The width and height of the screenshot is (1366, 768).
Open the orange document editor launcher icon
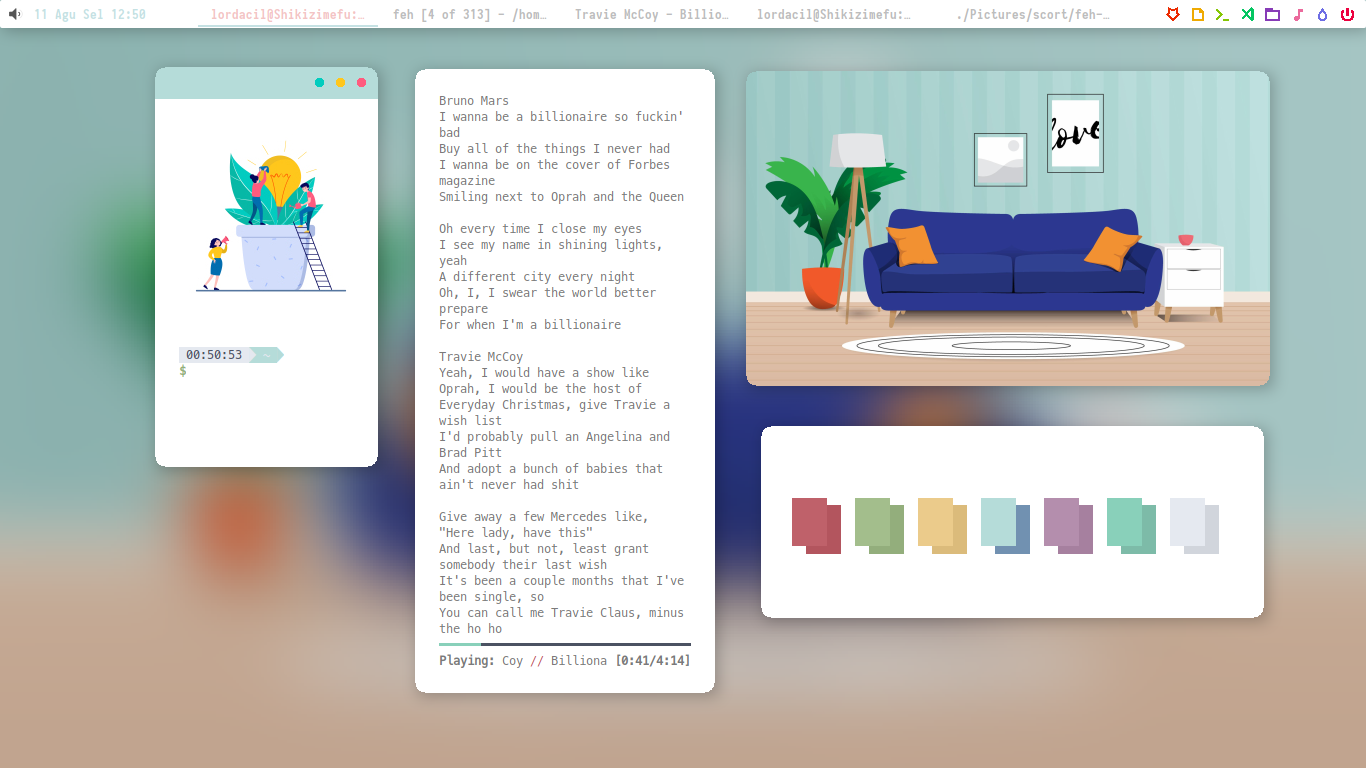pyautogui.click(x=1198, y=14)
